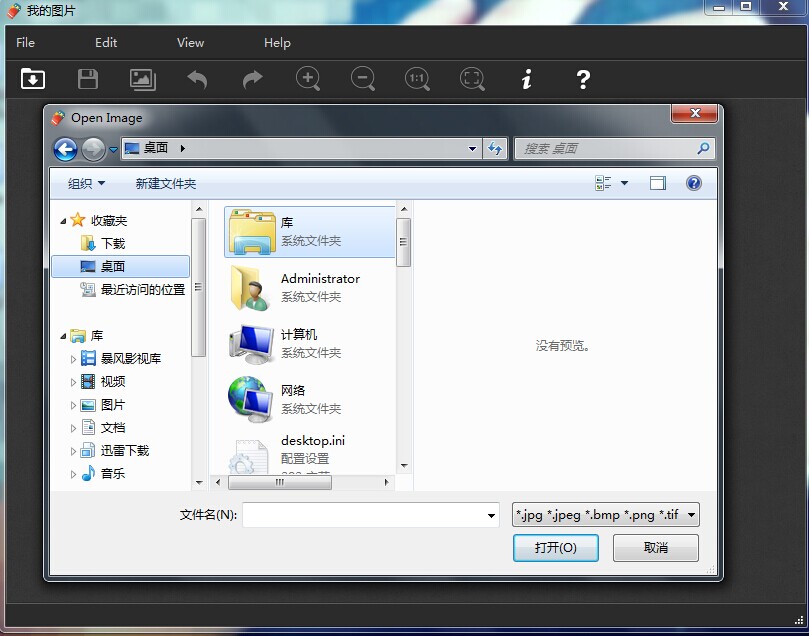809x636 pixels.
Task: Open the View menu
Action: tap(190, 42)
